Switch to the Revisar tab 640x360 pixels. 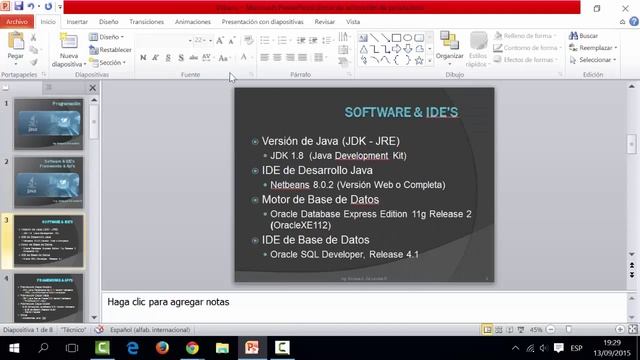point(324,22)
